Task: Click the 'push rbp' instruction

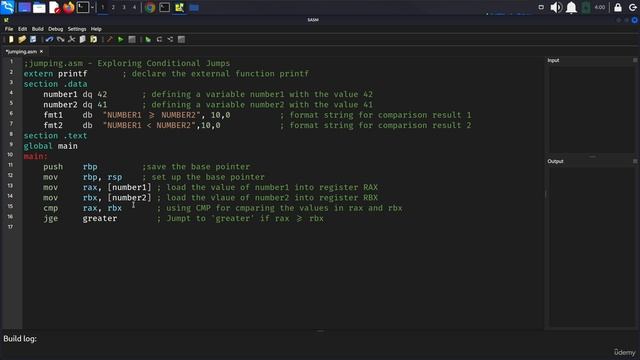Action: [x=70, y=167]
